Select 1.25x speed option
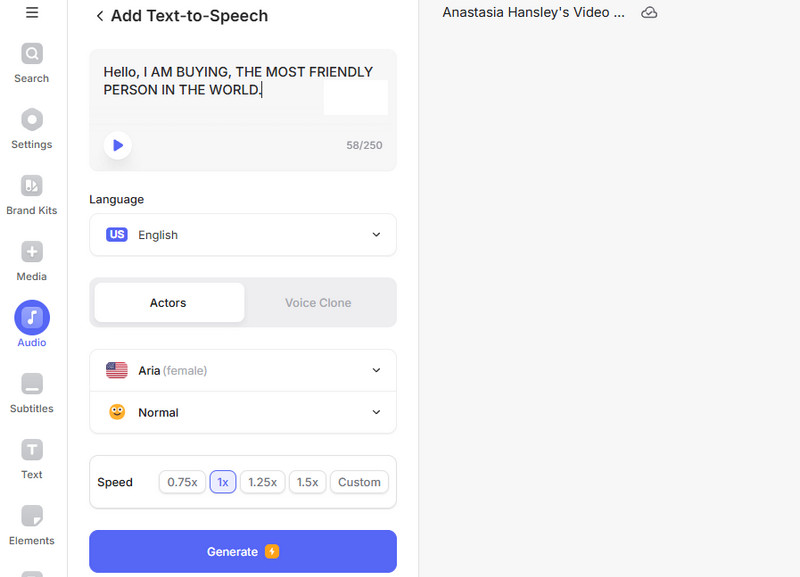This screenshot has width=800, height=577. pyautogui.click(x=262, y=482)
